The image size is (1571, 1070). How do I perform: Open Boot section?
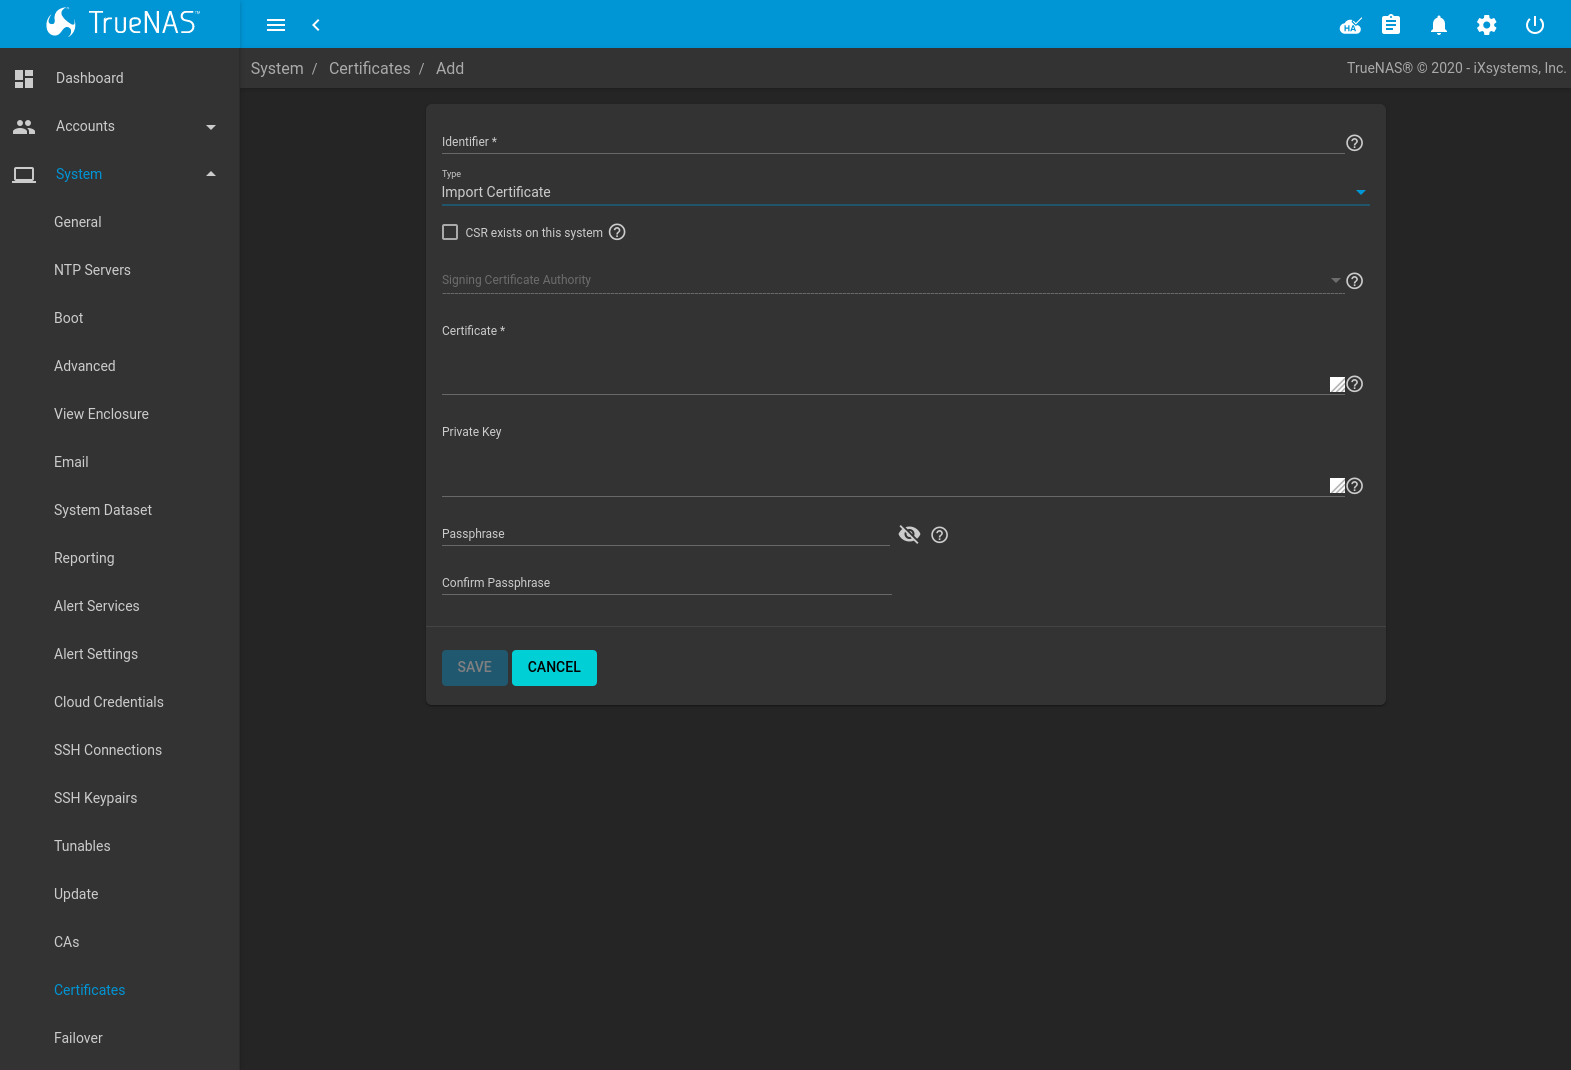click(x=69, y=318)
